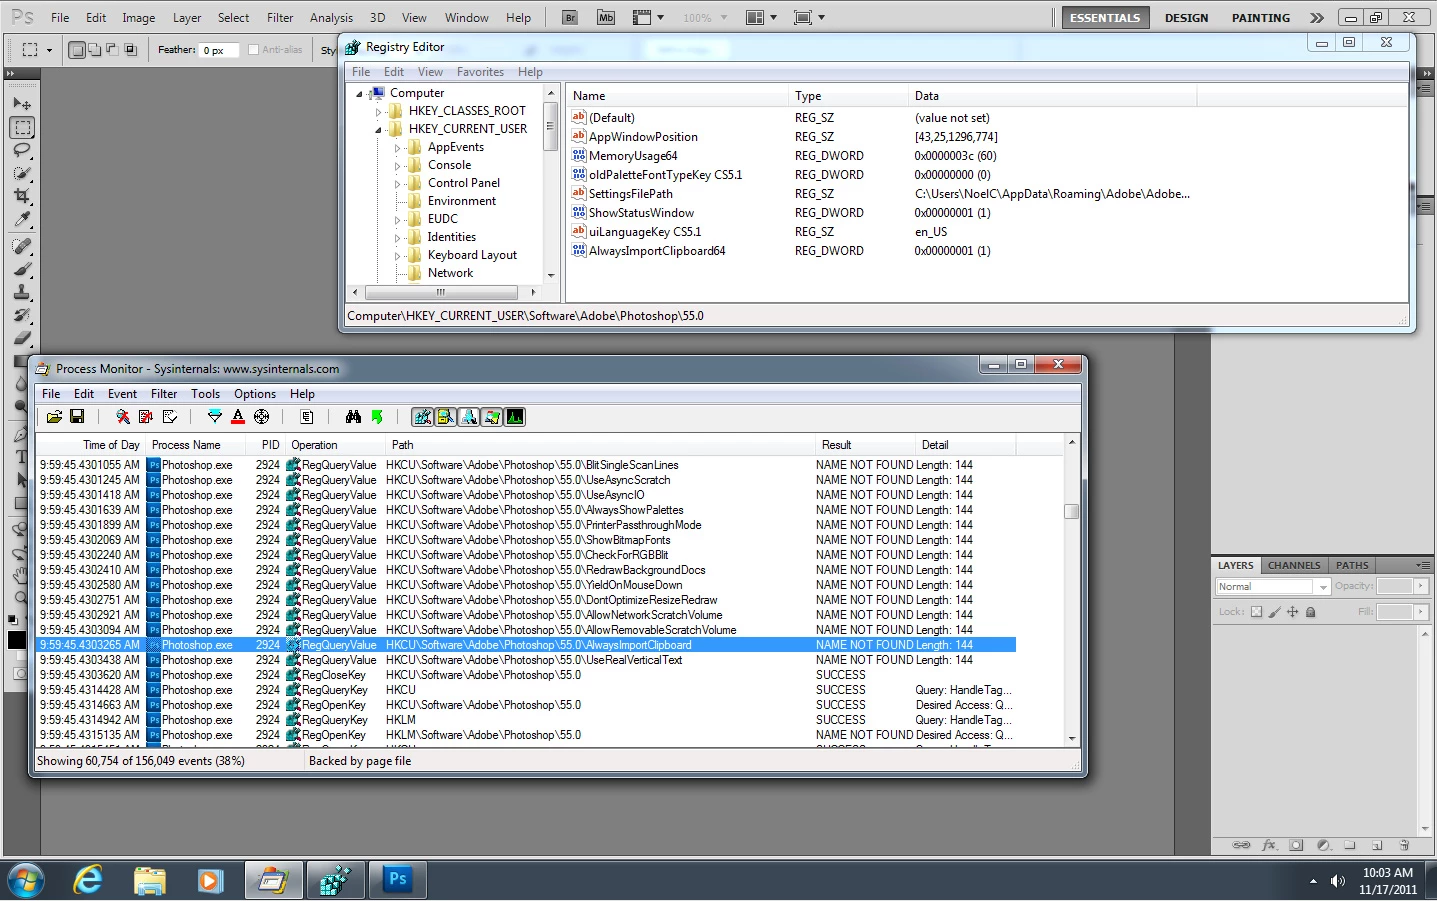Image resolution: width=1437 pixels, height=901 pixels.
Task: Open the Opacity slider arrow in Layers
Action: (1420, 586)
